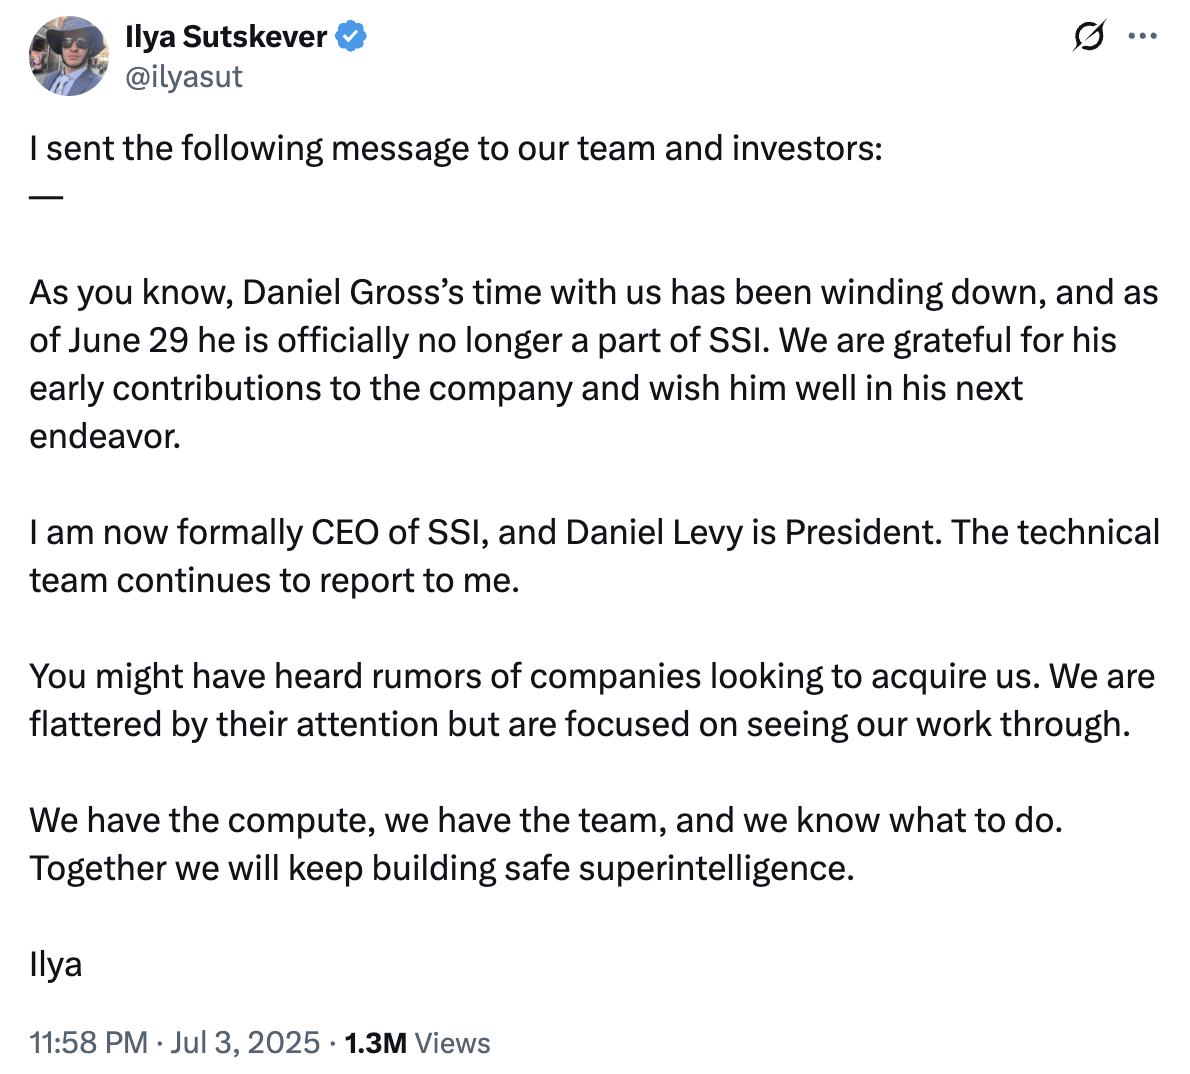Click the 11:58 PM timestamp
The image size is (1190, 1074).
[x=89, y=1042]
